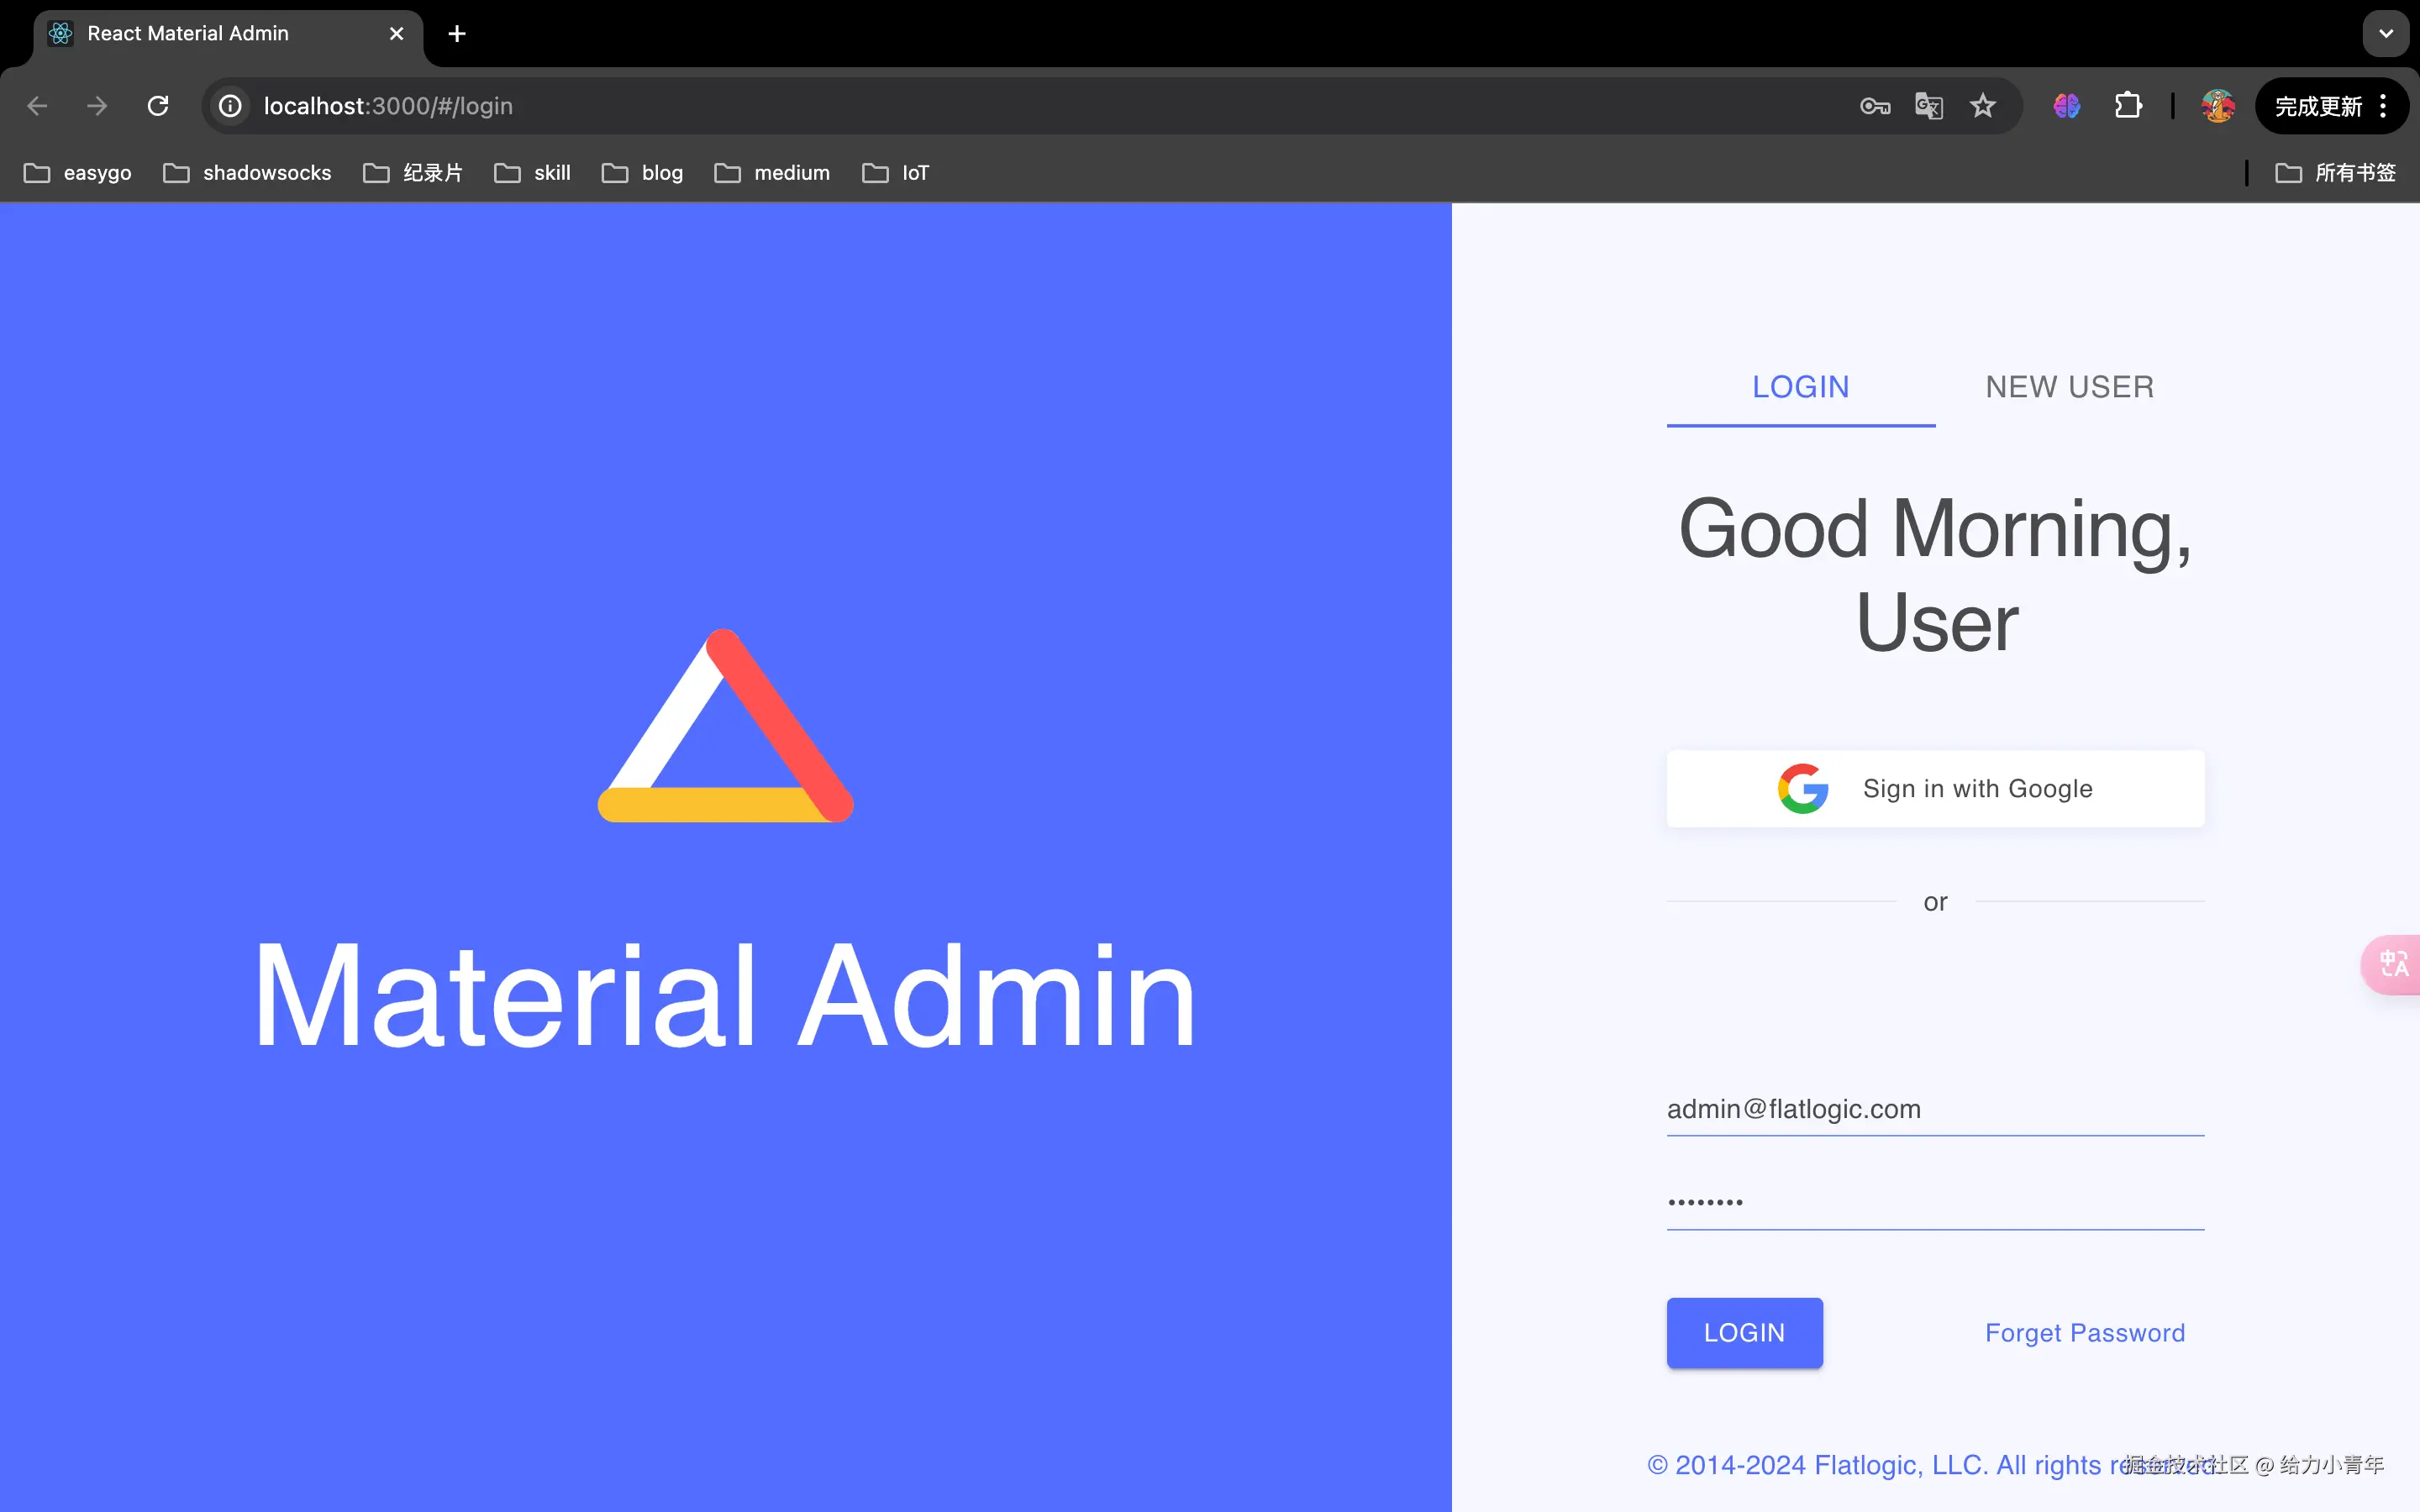Click the Forget Password link
Viewport: 2420px width, 1512px height.
tap(2084, 1332)
